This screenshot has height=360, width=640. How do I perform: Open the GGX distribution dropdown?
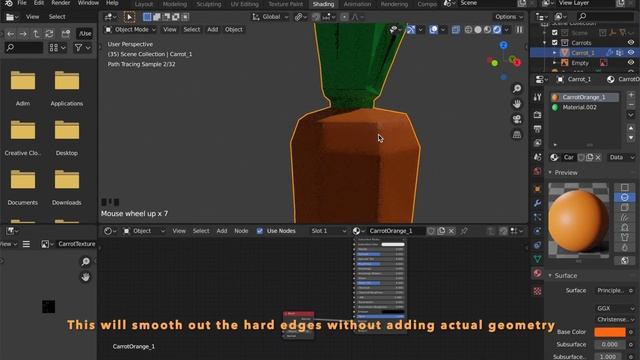click(615, 308)
